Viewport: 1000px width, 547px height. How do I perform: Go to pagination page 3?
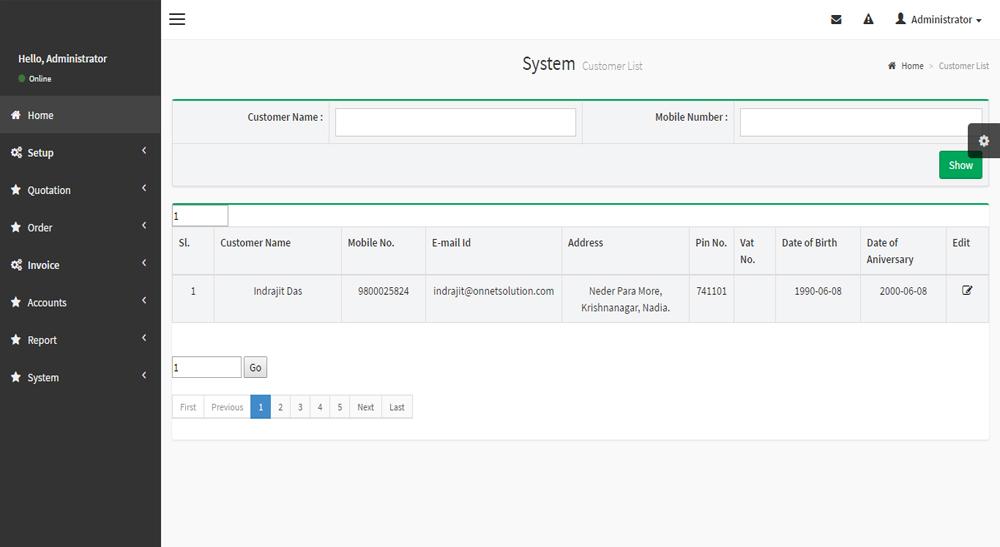[300, 407]
